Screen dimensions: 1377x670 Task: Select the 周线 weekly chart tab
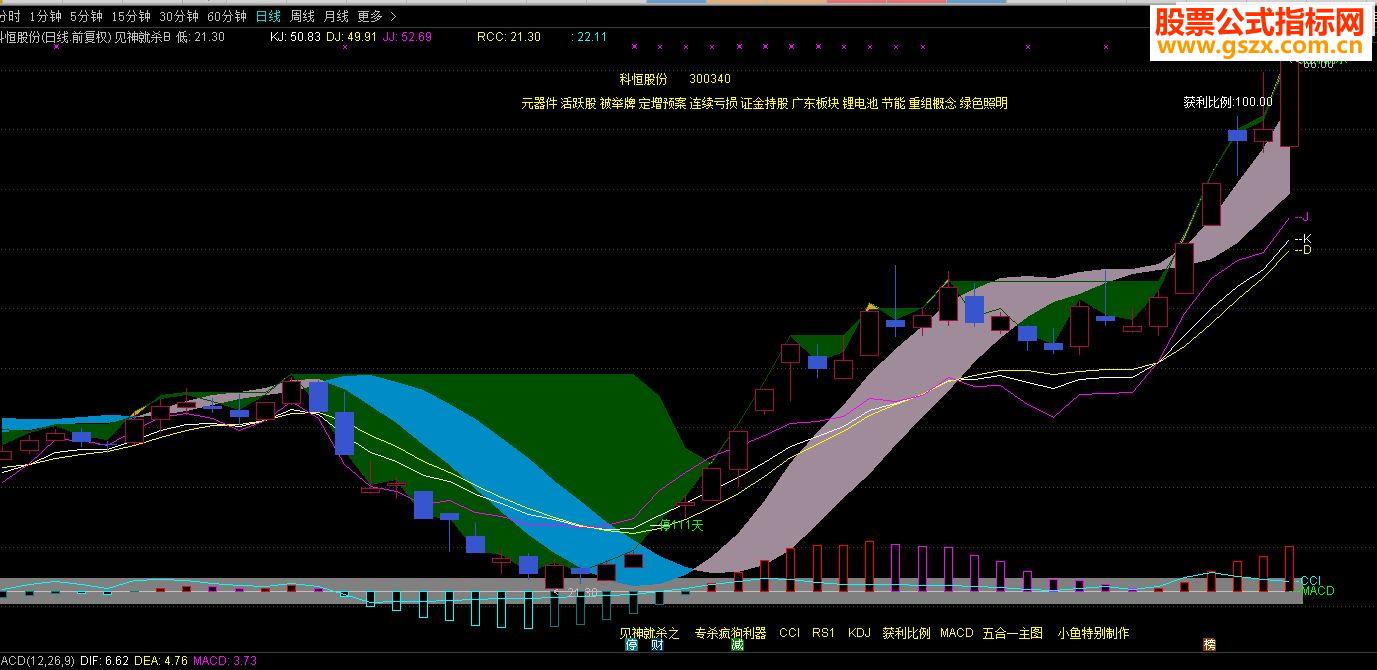coord(302,16)
